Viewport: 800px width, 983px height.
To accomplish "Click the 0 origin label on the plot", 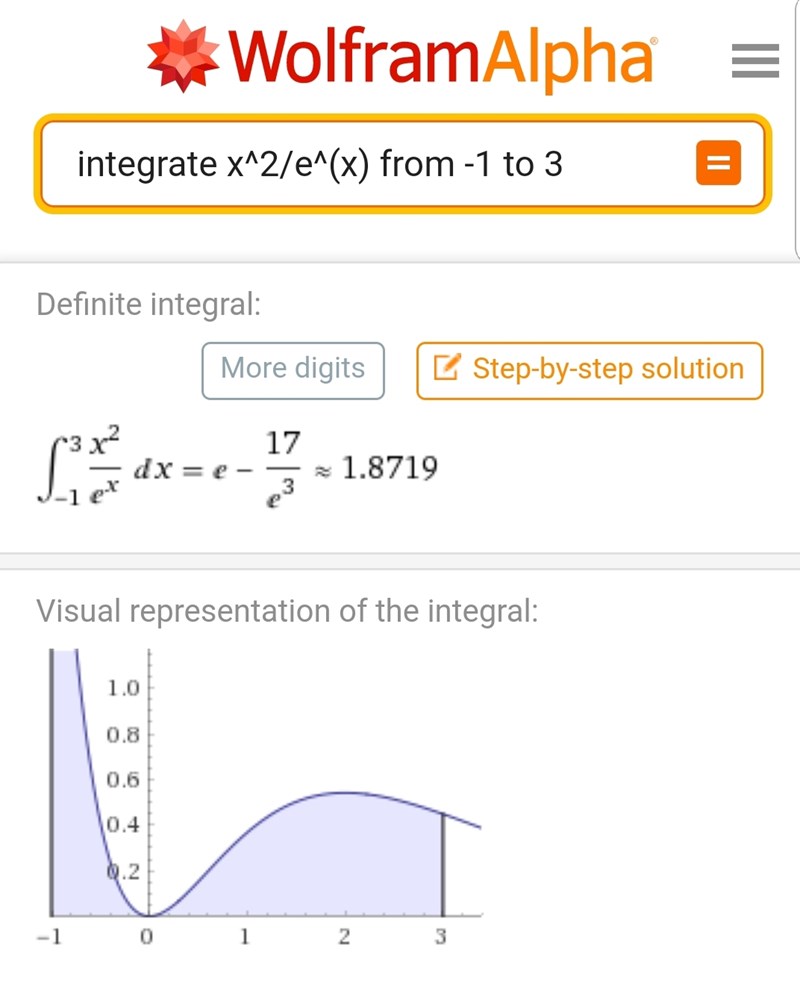I will point(147,937).
